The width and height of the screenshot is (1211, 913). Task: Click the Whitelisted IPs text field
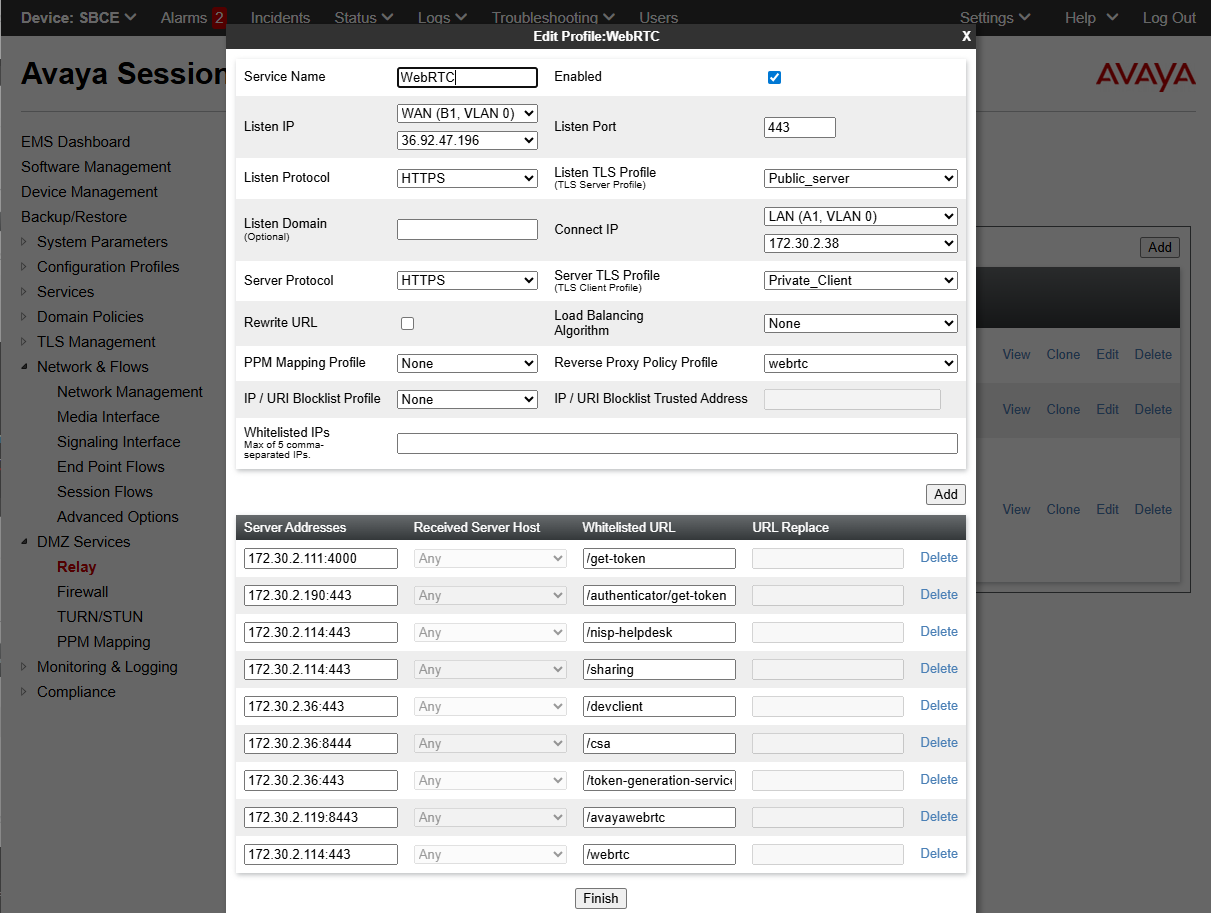[x=677, y=444]
